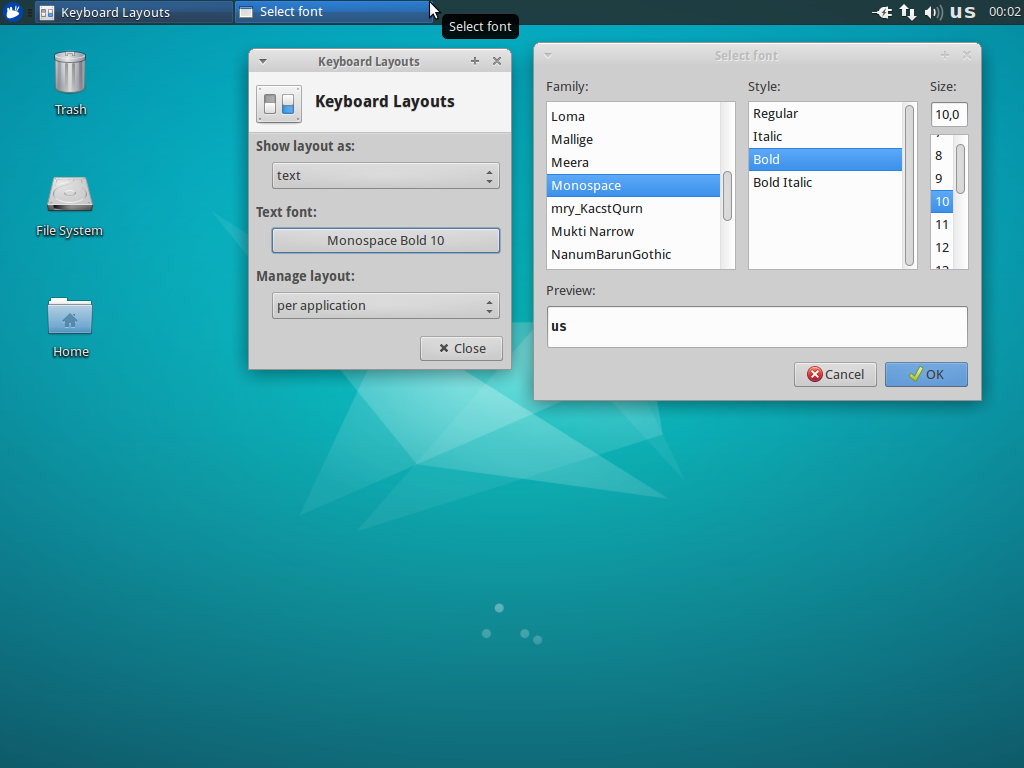Click the font Size input field
This screenshot has width=1024, height=768.
(x=948, y=114)
